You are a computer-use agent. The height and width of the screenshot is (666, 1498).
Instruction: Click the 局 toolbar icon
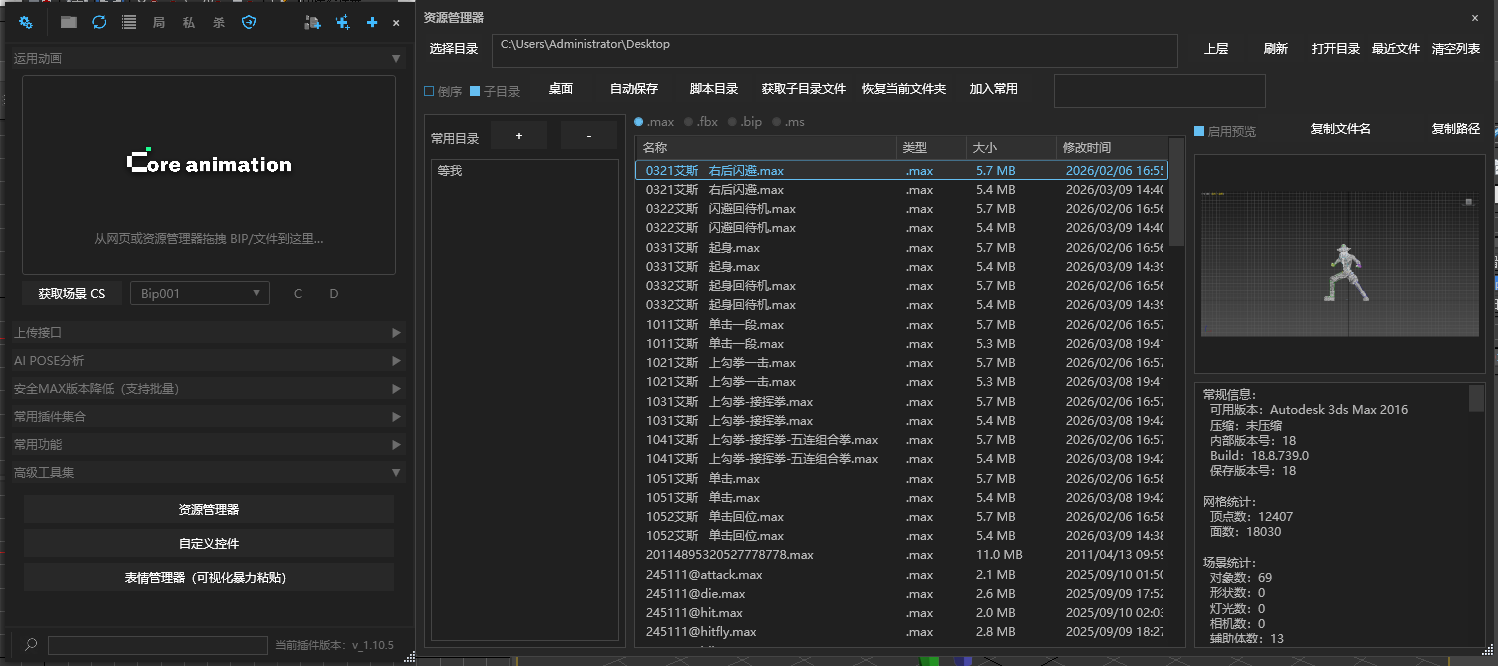[x=159, y=22]
